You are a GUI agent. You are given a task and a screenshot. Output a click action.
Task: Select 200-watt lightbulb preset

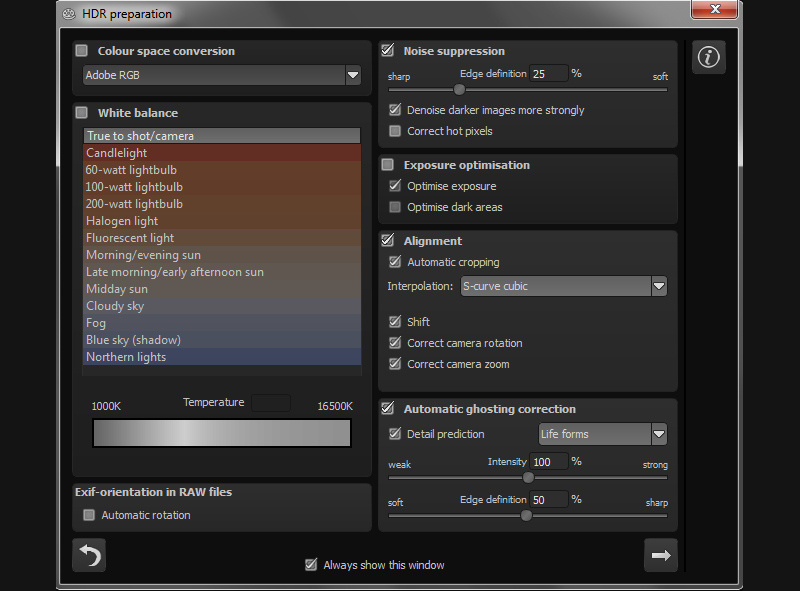pos(222,204)
